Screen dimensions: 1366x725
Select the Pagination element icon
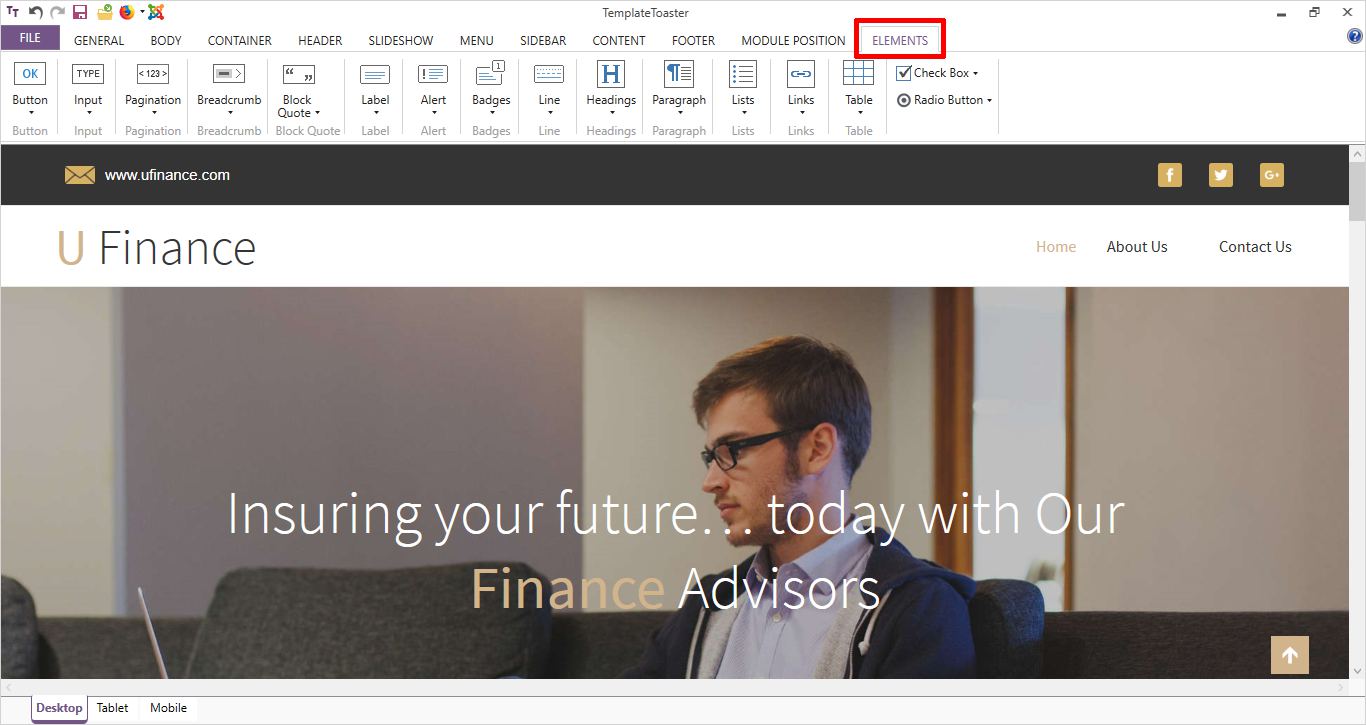153,74
